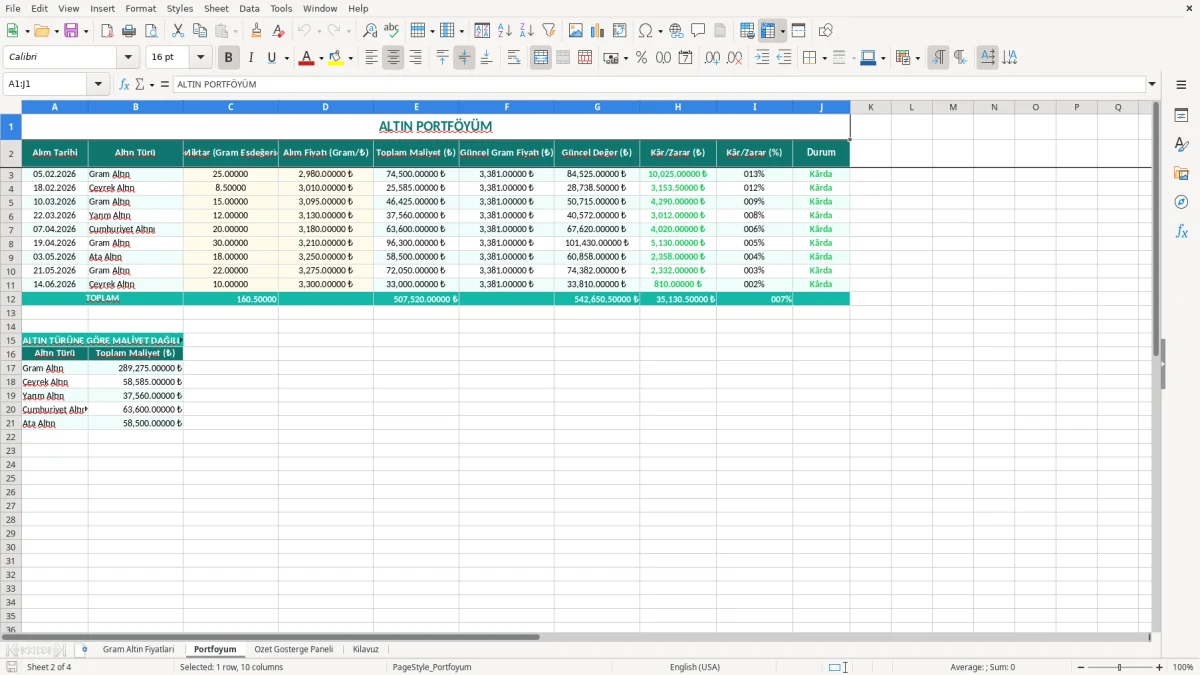Open the Borders dropdown arrow
Image resolution: width=1200 pixels, height=675 pixels.
tap(824, 58)
